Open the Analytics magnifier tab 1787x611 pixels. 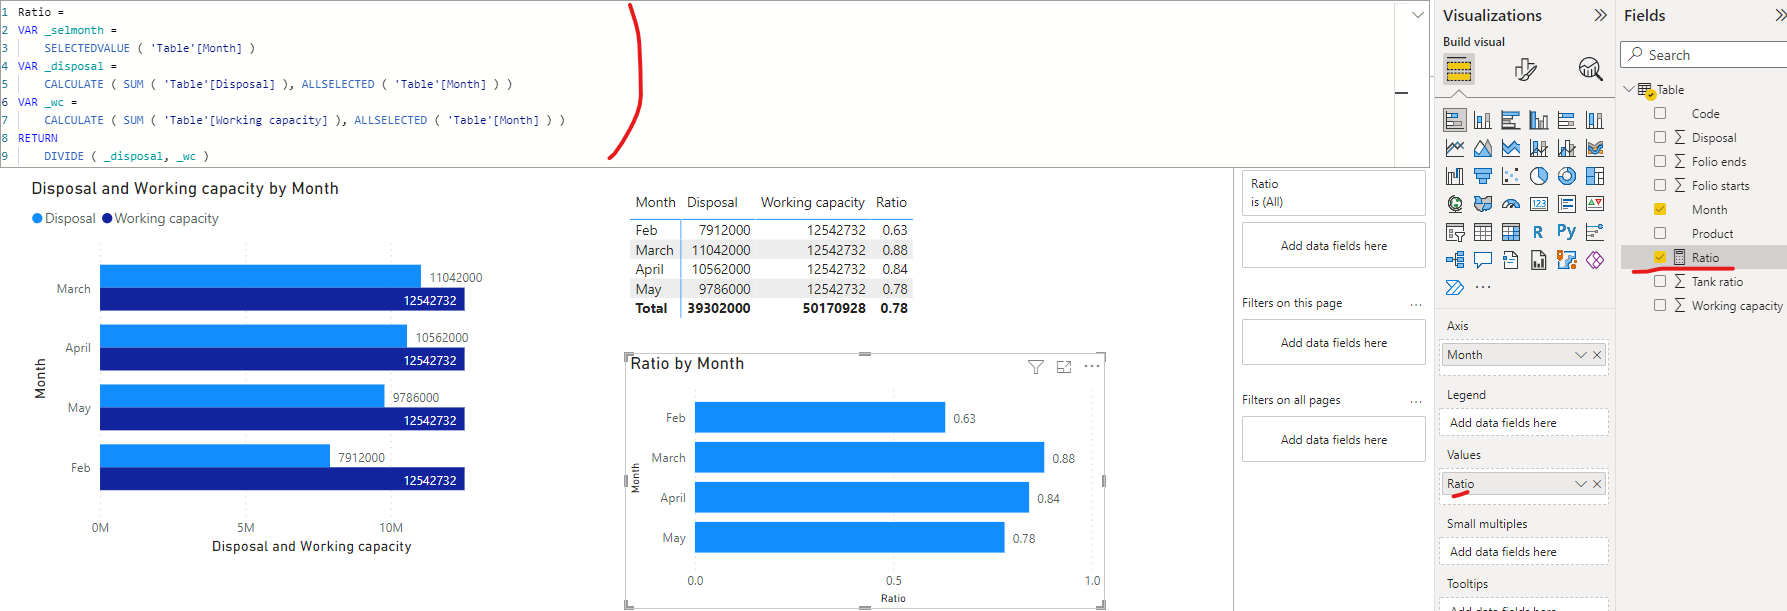pos(1590,69)
